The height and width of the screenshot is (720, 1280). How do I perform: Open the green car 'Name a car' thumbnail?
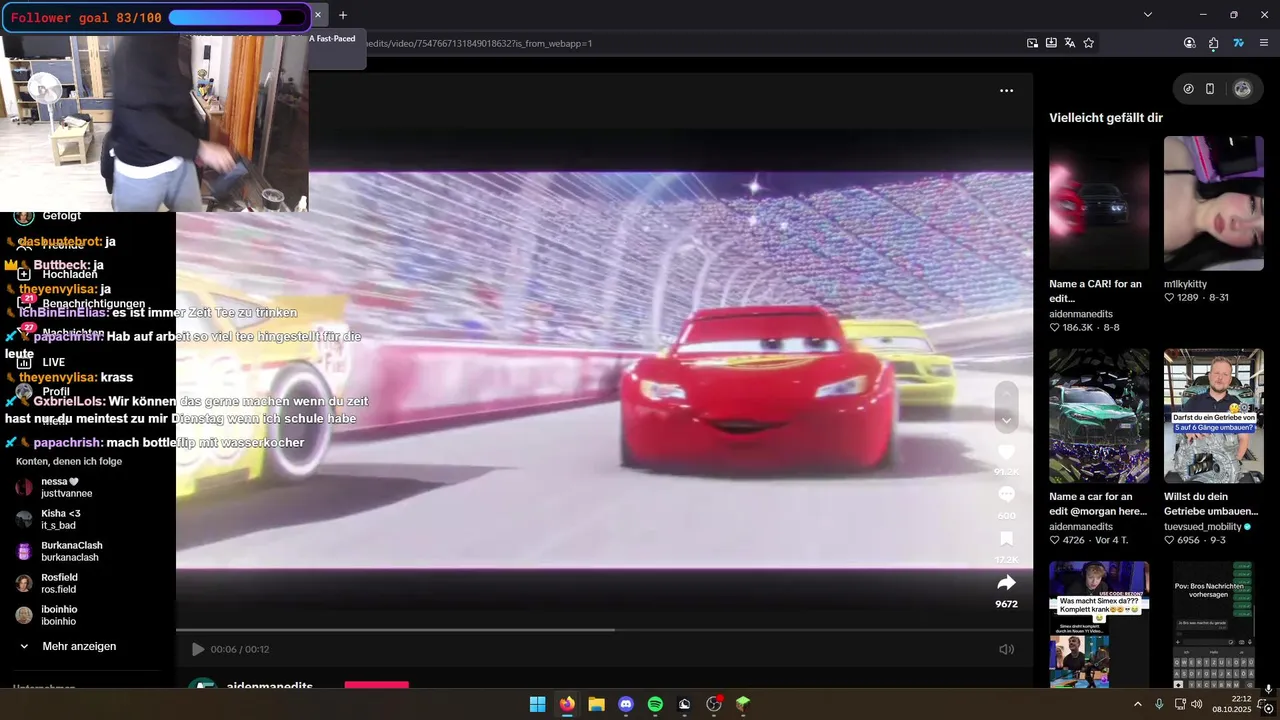[1099, 416]
